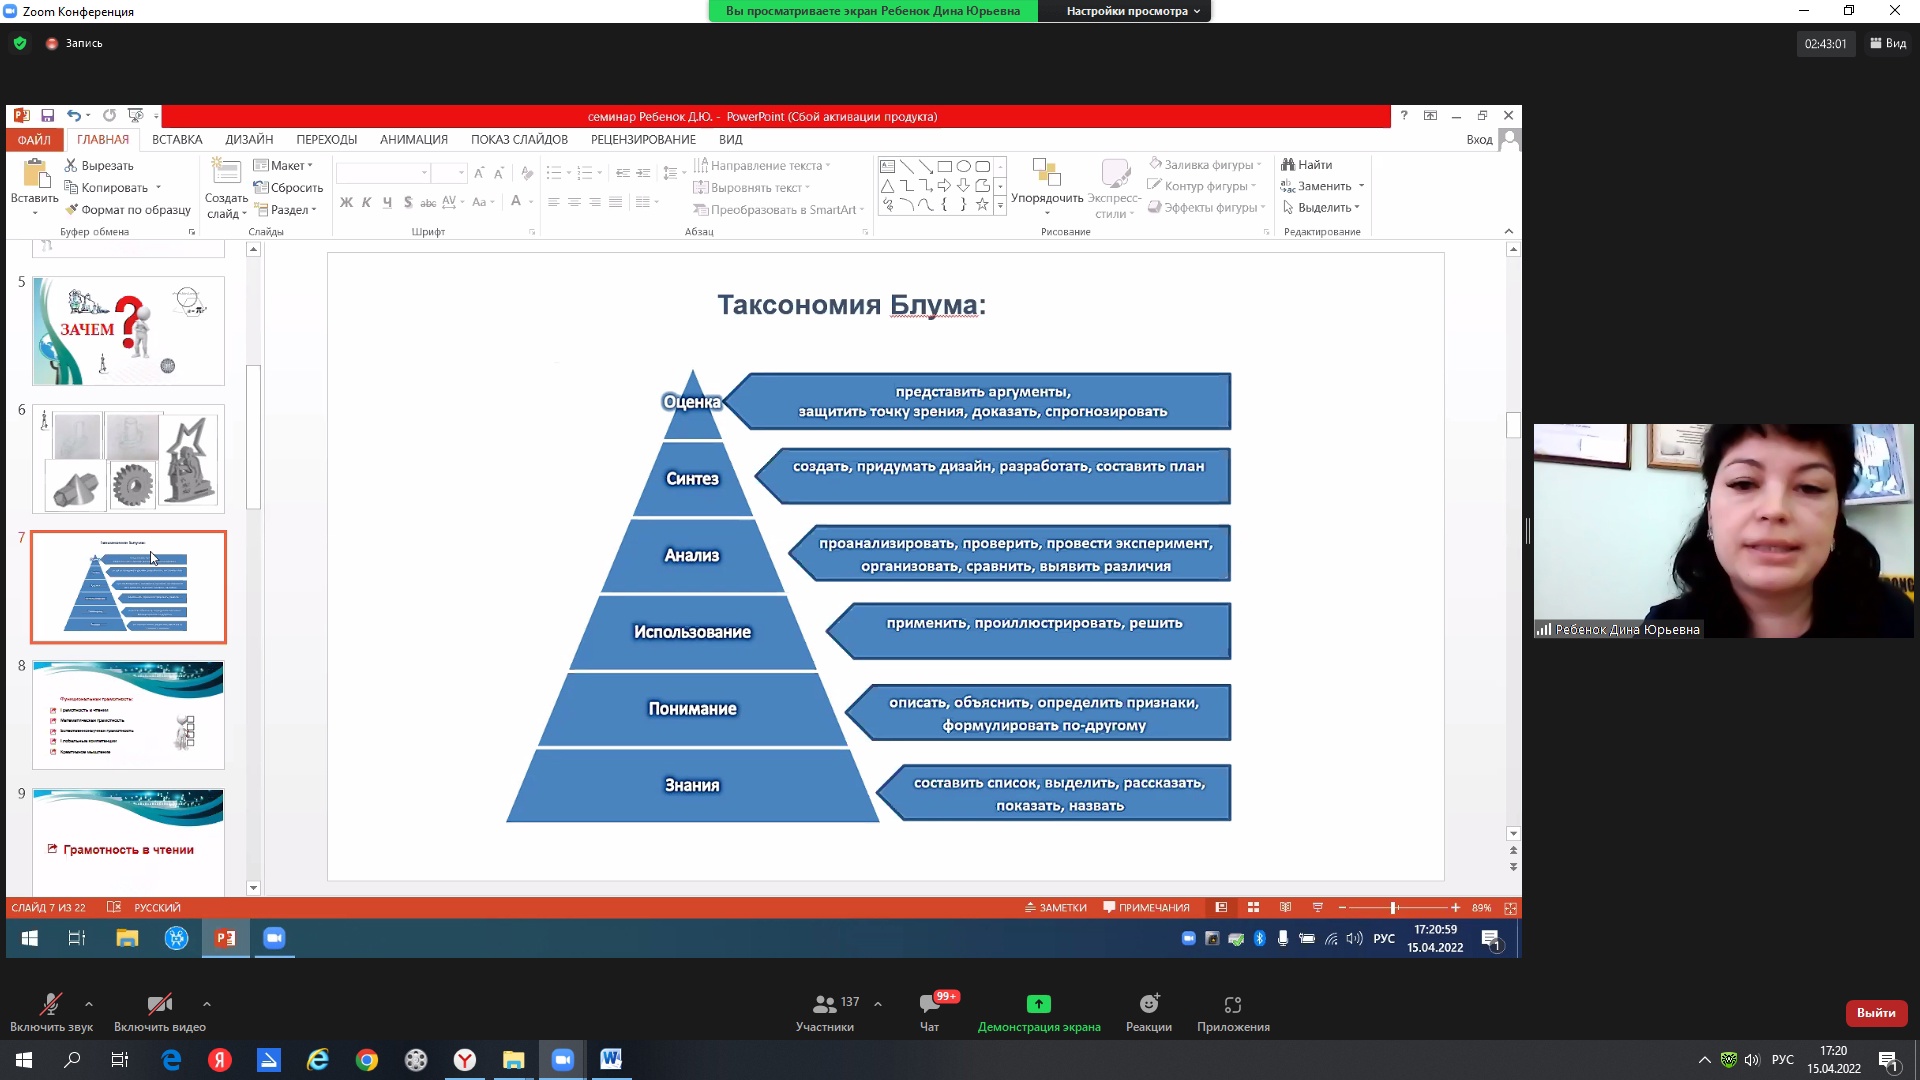Open the ВСТАВКА ribbon tab
1920x1080 pixels.
(x=177, y=140)
